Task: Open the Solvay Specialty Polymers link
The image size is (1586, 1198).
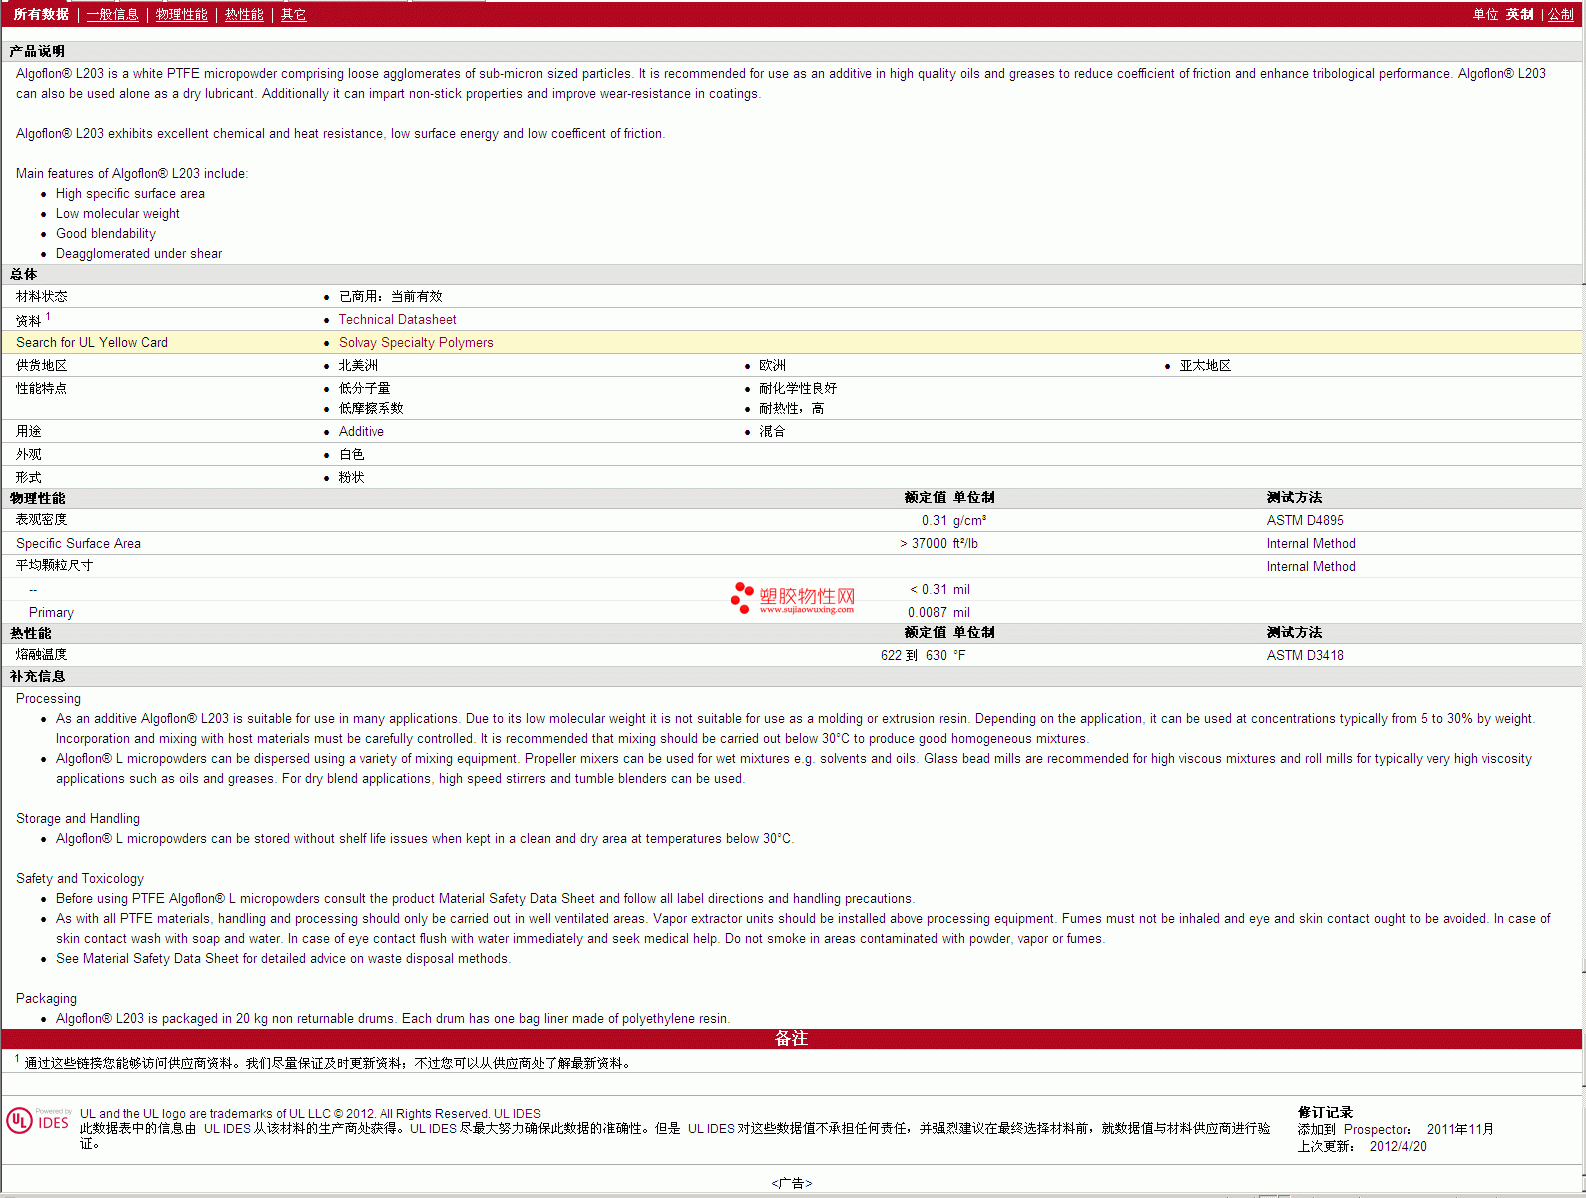Action: click(x=416, y=342)
